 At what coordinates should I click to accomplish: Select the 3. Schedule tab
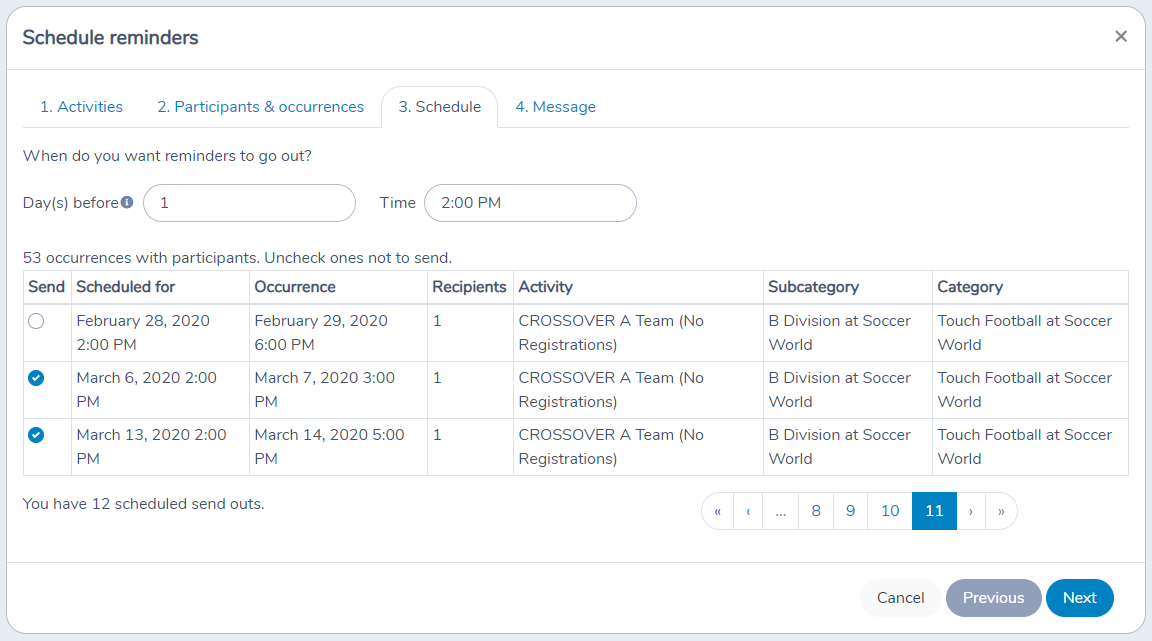pyautogui.click(x=439, y=107)
